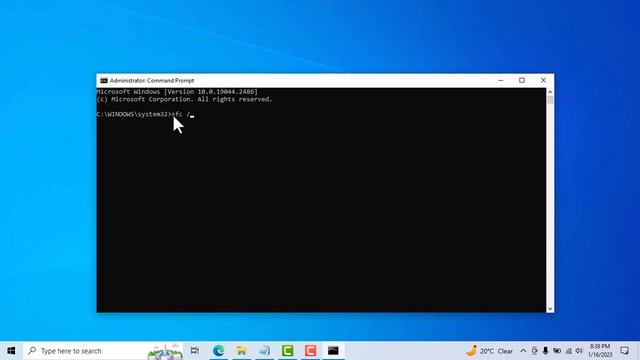Click the search highlight image in search box
Image resolution: width=640 pixels, height=360 pixels.
point(165,351)
